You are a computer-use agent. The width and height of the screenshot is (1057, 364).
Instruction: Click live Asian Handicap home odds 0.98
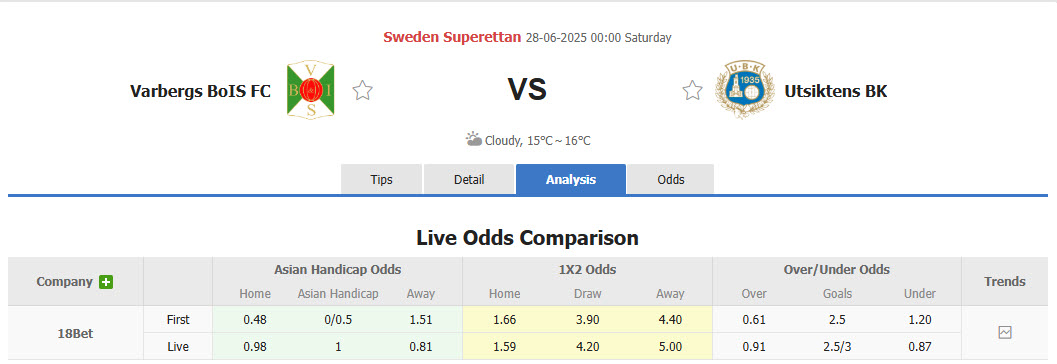255,347
